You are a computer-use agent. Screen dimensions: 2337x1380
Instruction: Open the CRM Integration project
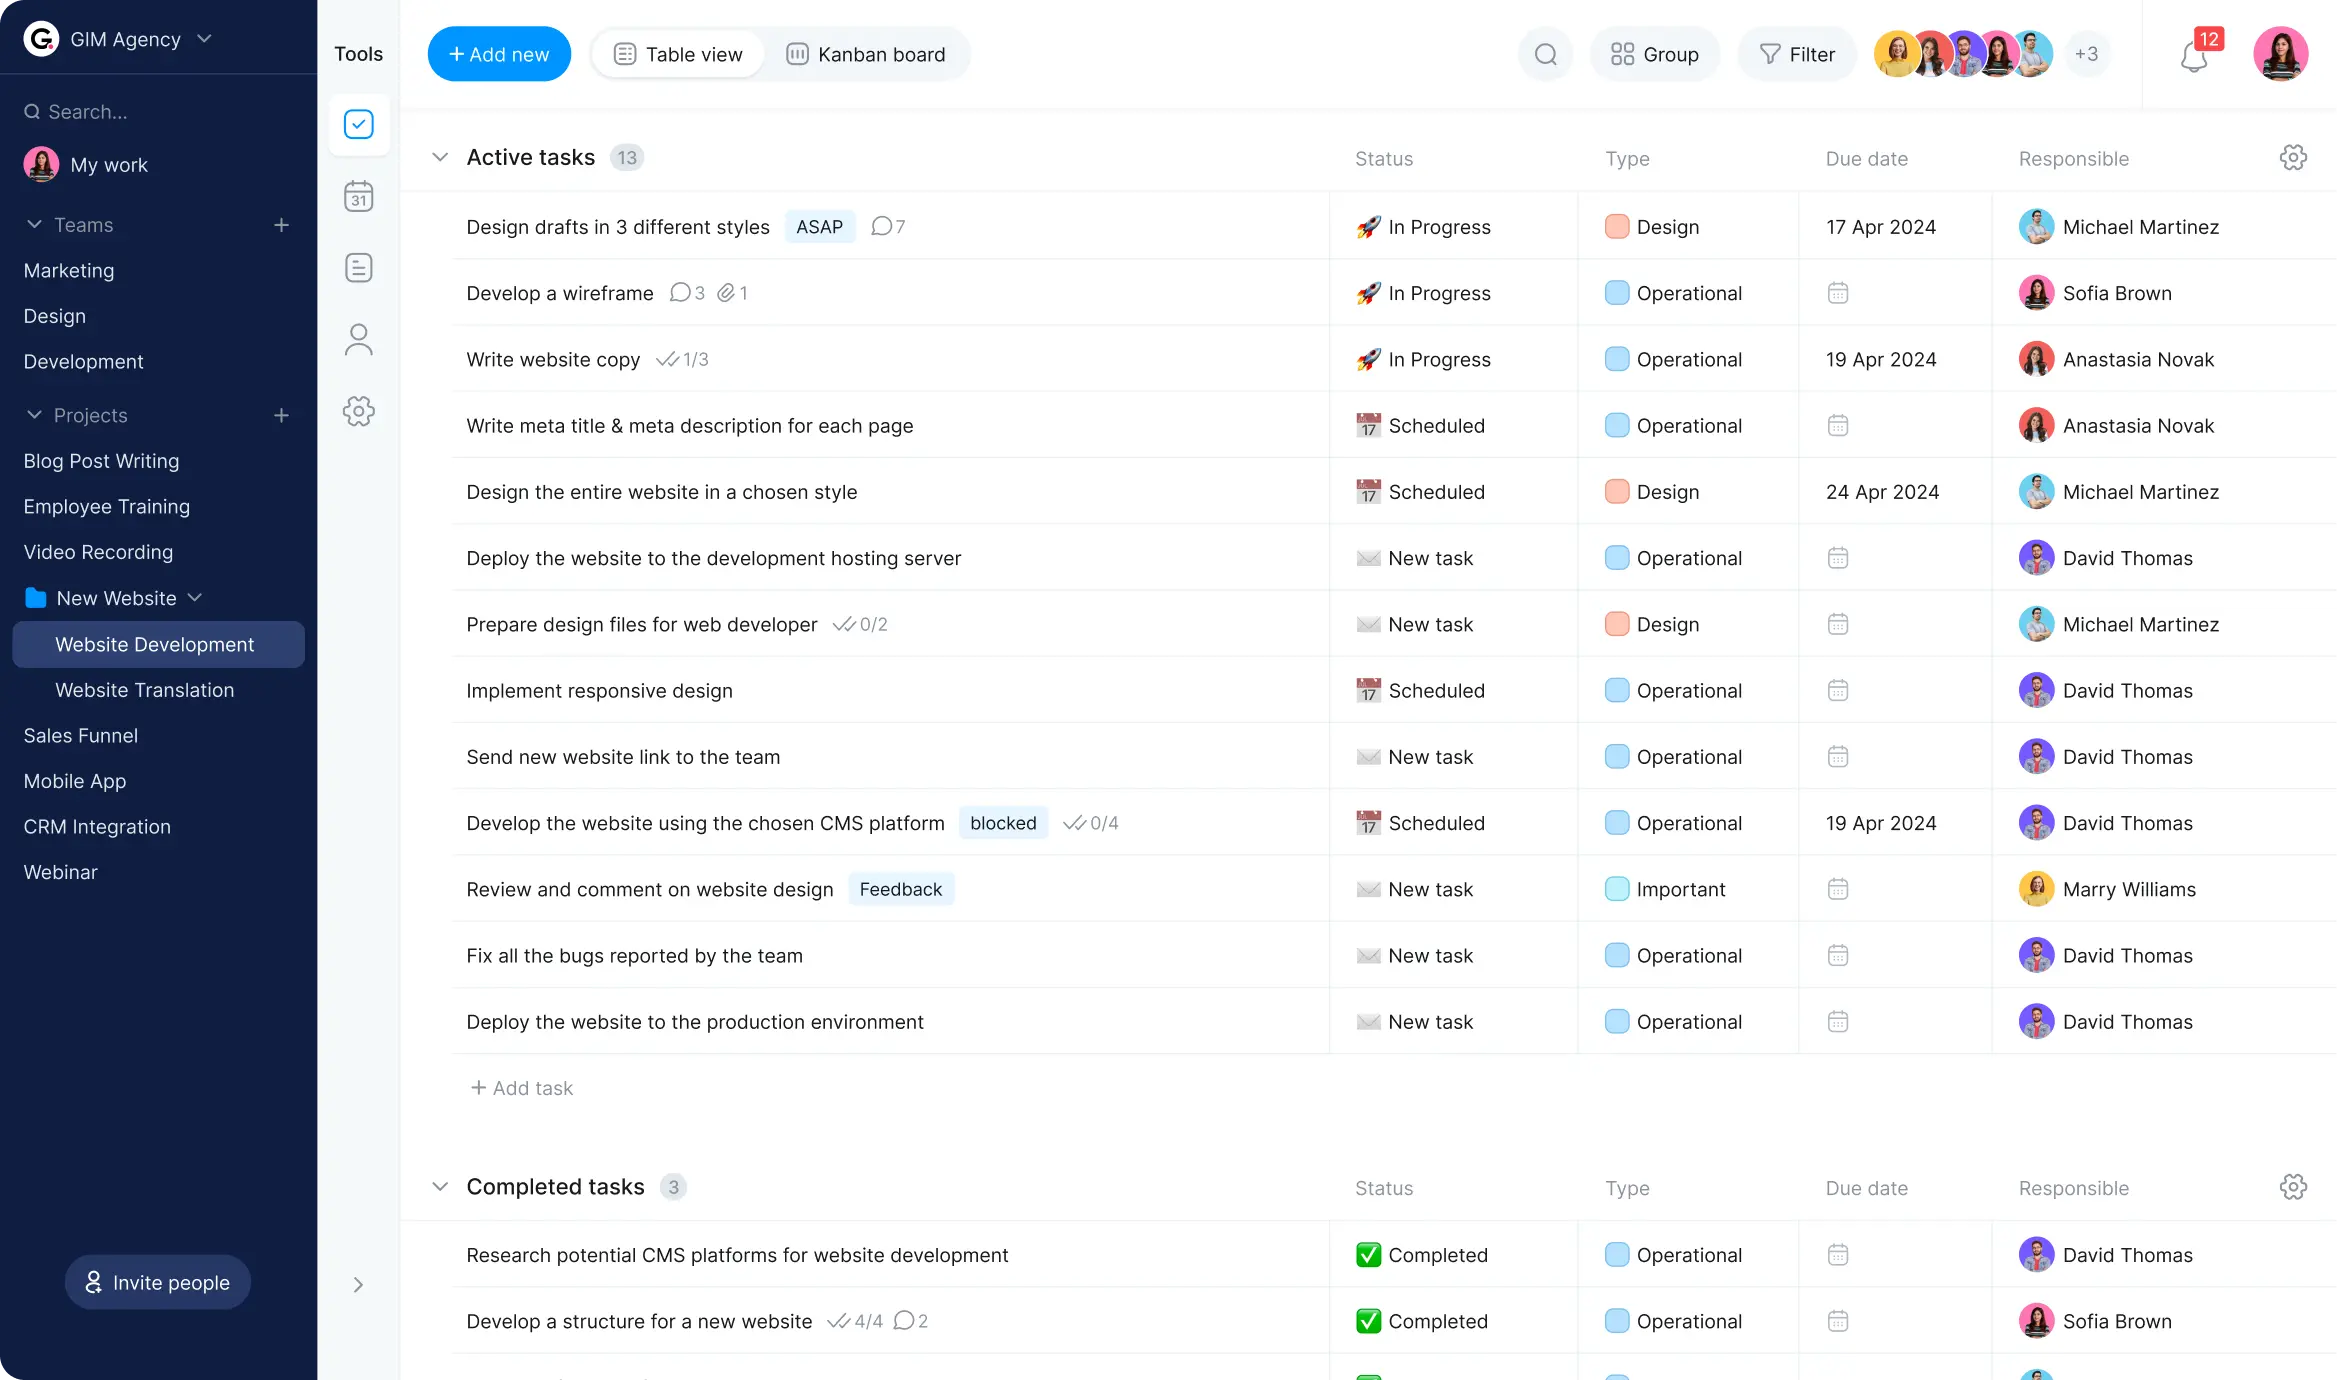point(97,827)
